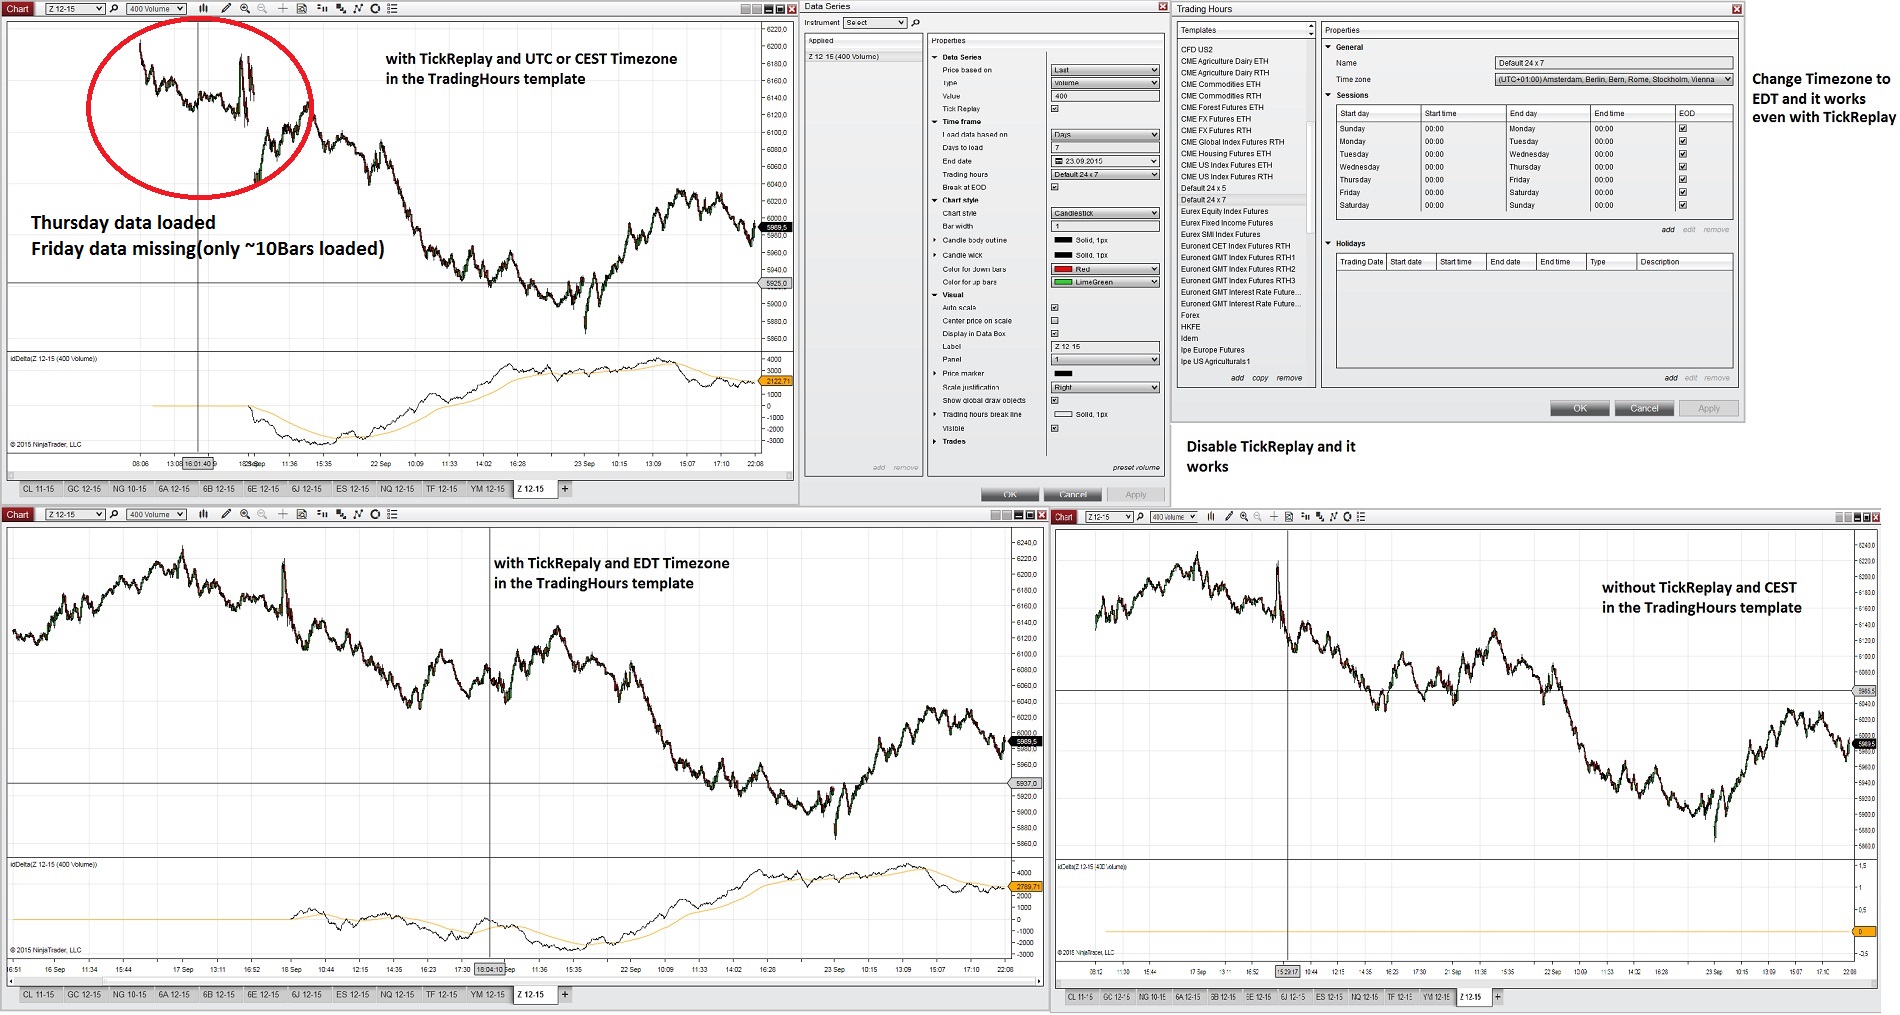This screenshot has width=1900, height=1015.
Task: Select the 6E 12-15 tab in lower-left chart
Action: [263, 995]
